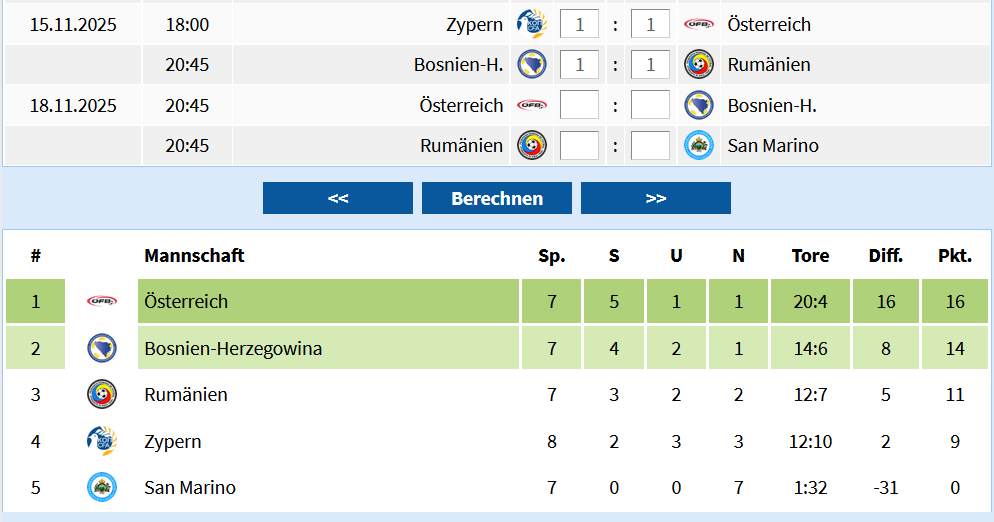Click the San Marino crest in the standings table
Image resolution: width=994 pixels, height=522 pixels.
[102, 488]
